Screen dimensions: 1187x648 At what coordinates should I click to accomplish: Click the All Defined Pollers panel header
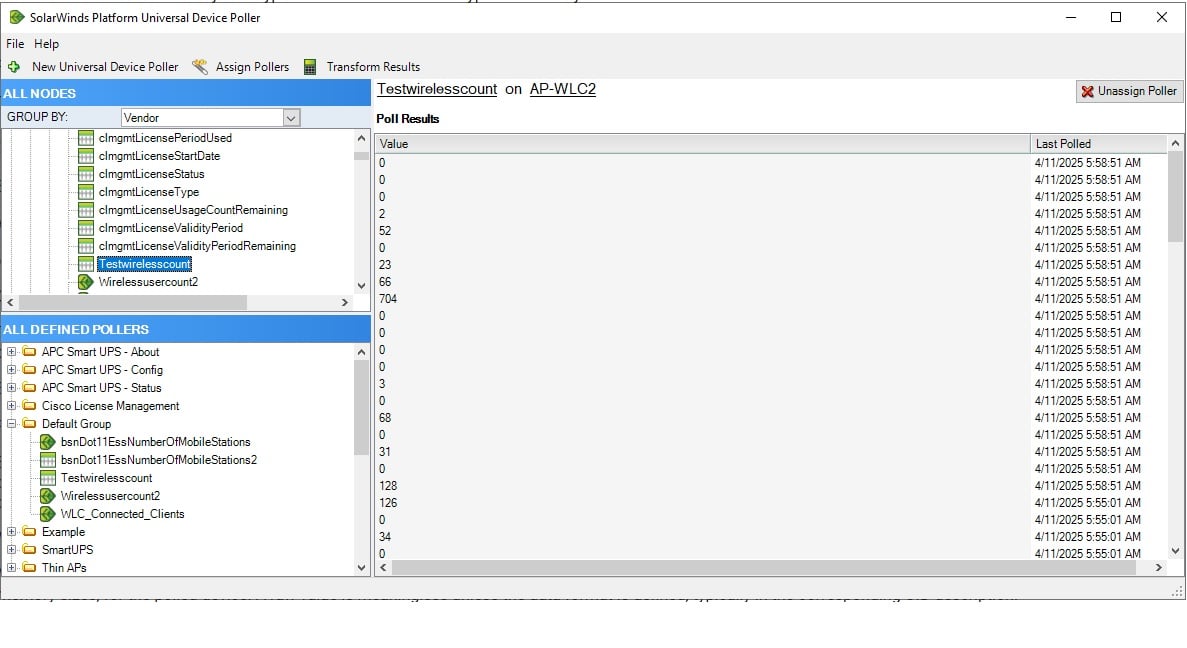pos(185,329)
